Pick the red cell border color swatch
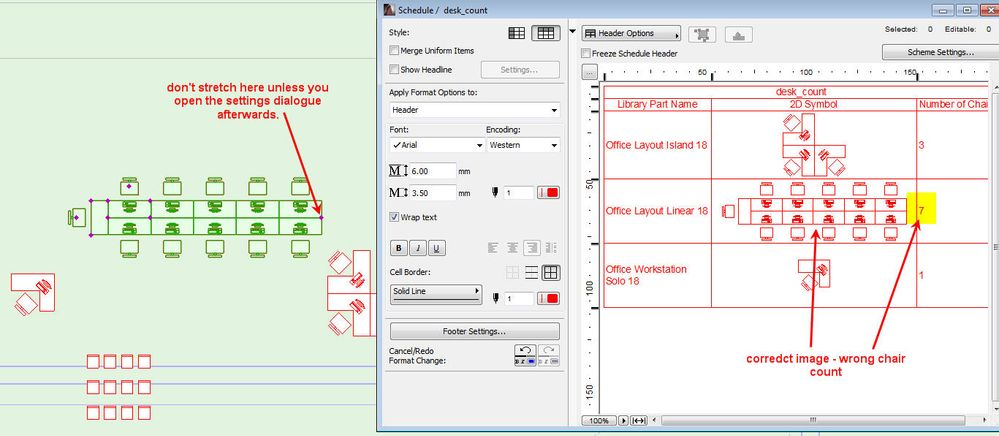The image size is (999, 436). pyautogui.click(x=549, y=298)
